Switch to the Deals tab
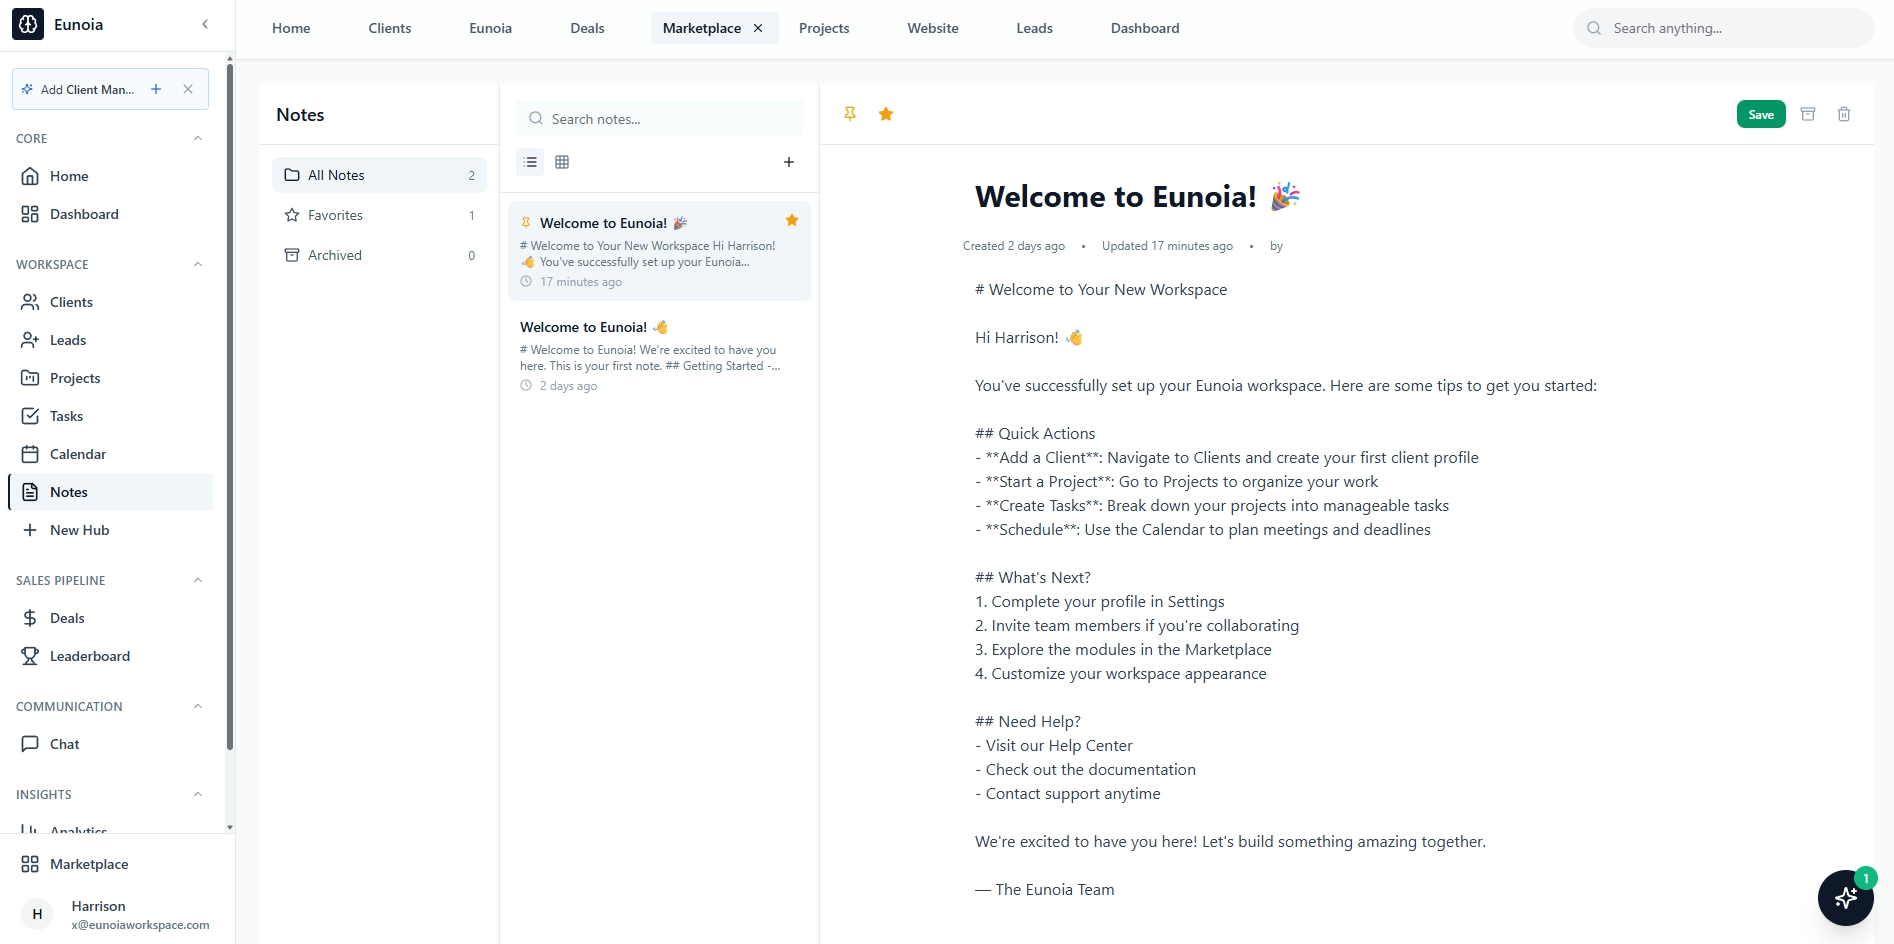 [587, 28]
